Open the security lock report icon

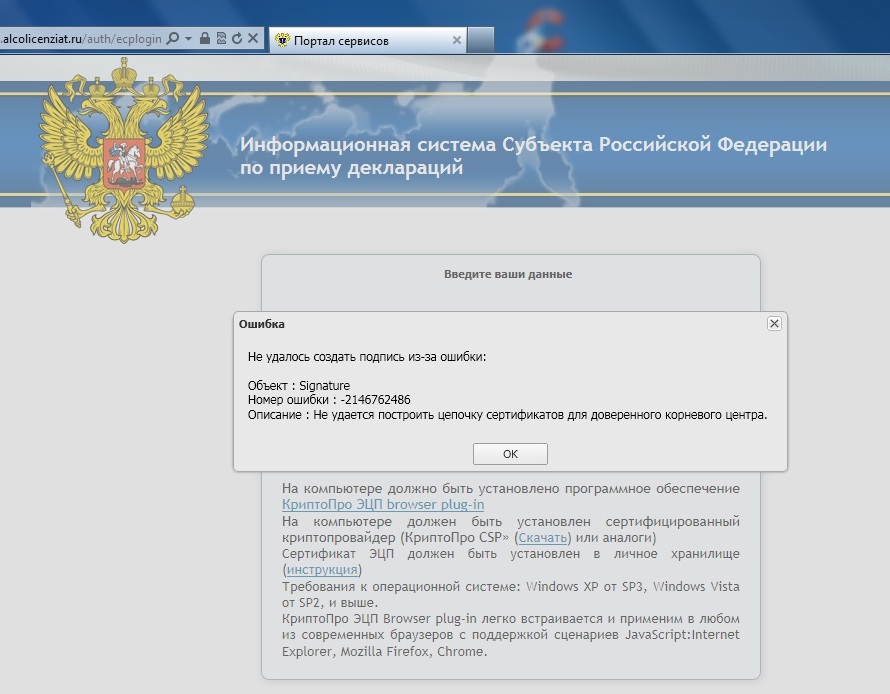pos(205,39)
